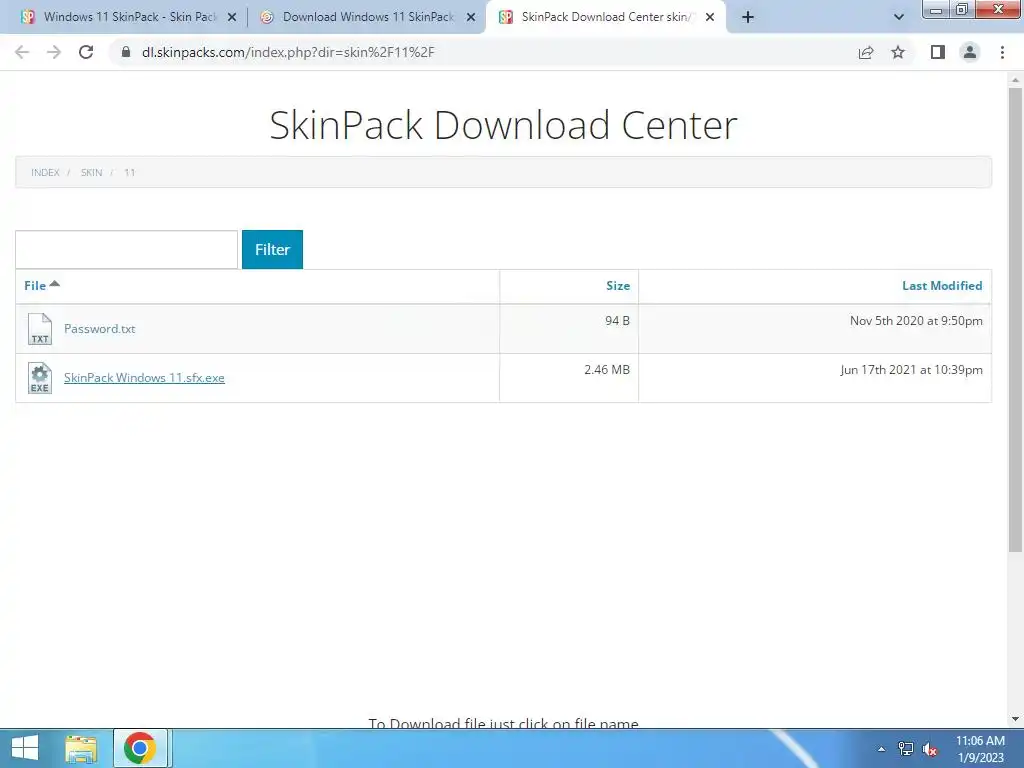Open a new tab with the plus button
Screen dimensions: 1024x768
pyautogui.click(x=748, y=18)
